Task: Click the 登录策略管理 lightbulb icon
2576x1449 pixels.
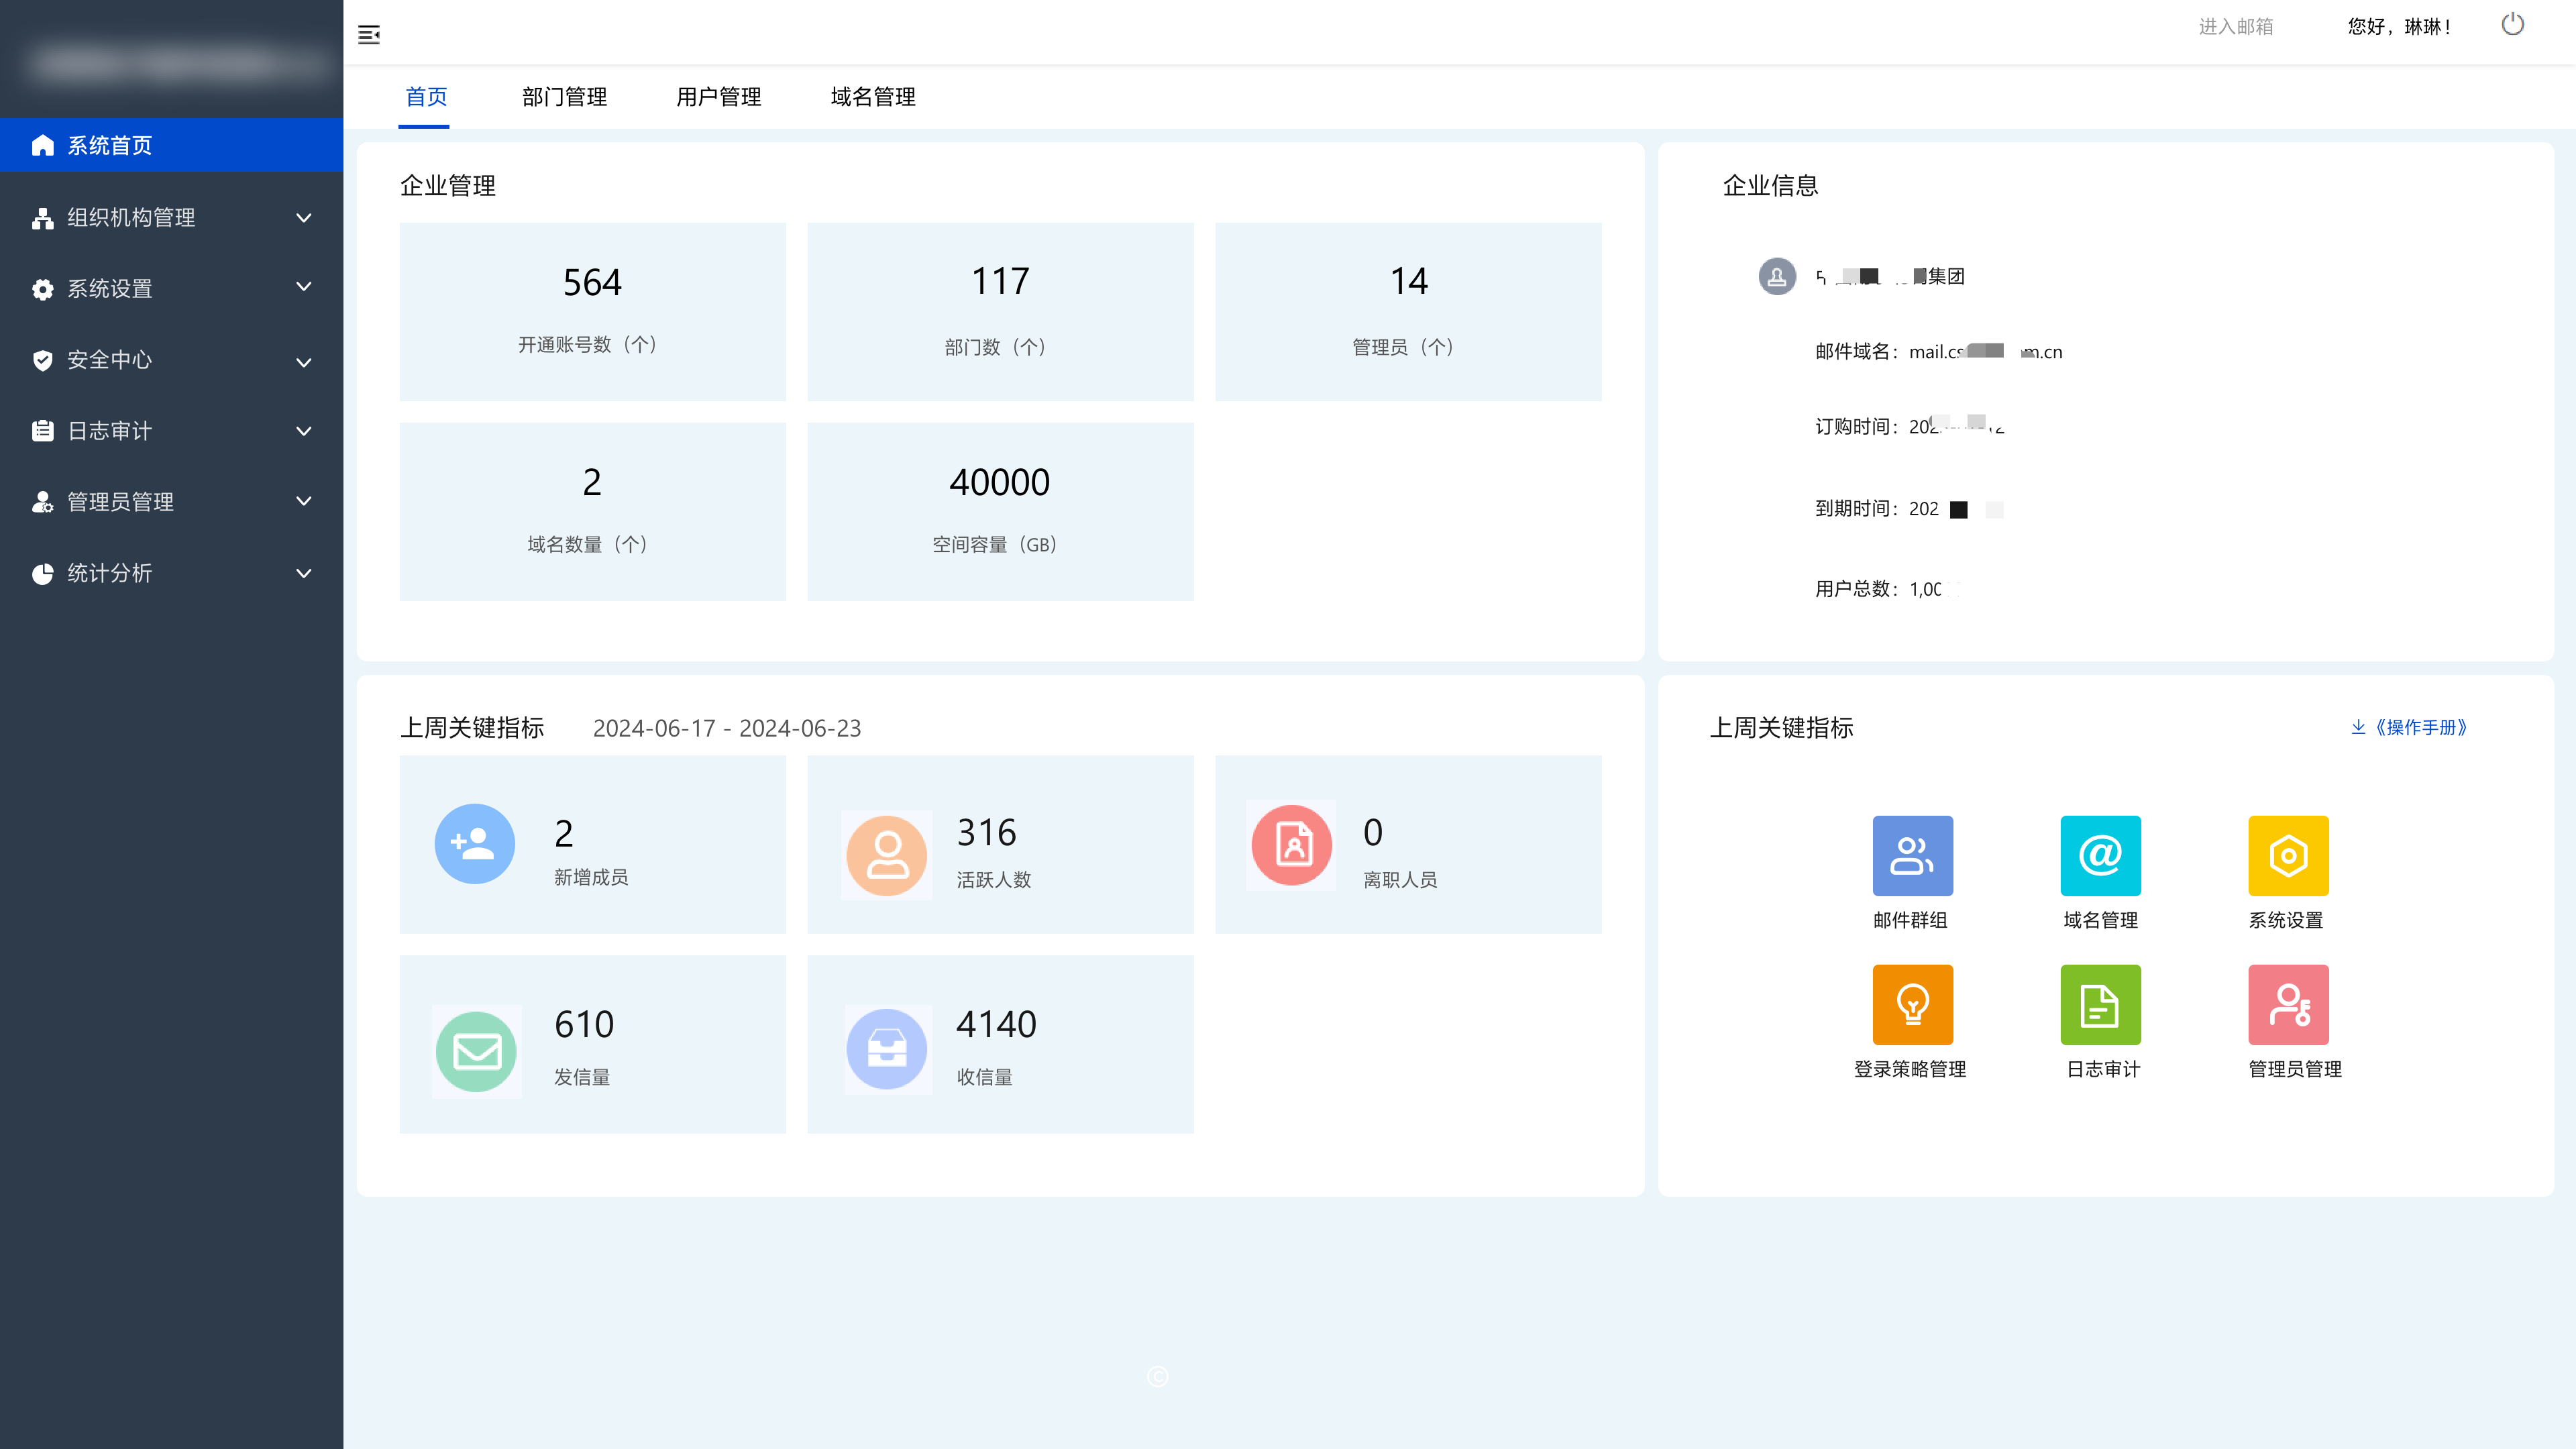Action: point(1912,1004)
